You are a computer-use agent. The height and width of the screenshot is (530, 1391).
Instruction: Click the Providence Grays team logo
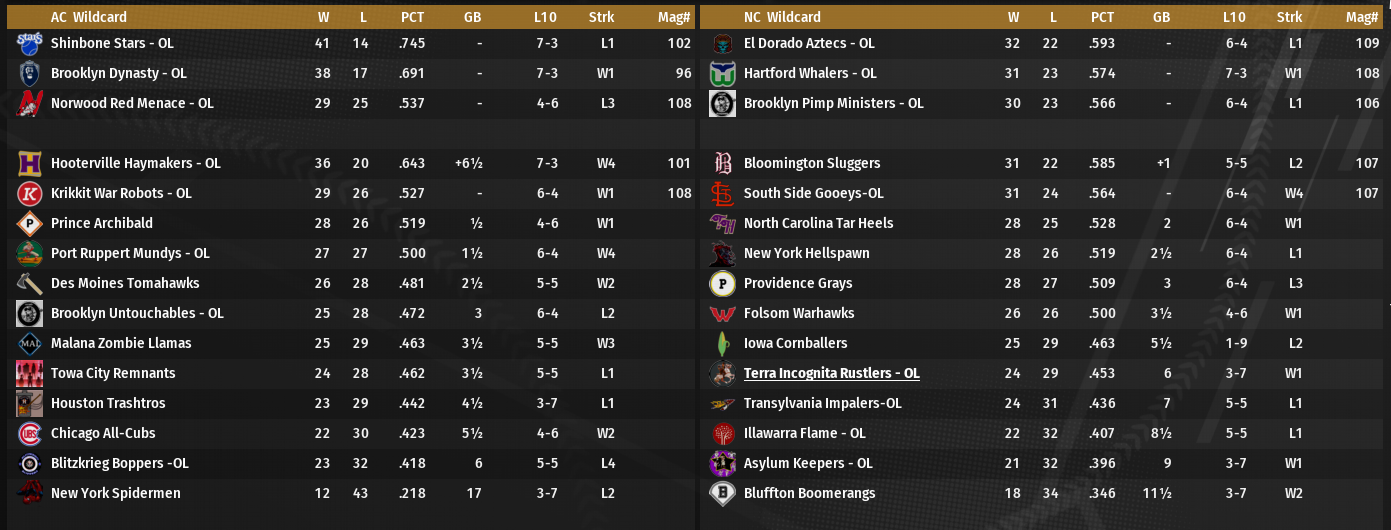point(722,284)
